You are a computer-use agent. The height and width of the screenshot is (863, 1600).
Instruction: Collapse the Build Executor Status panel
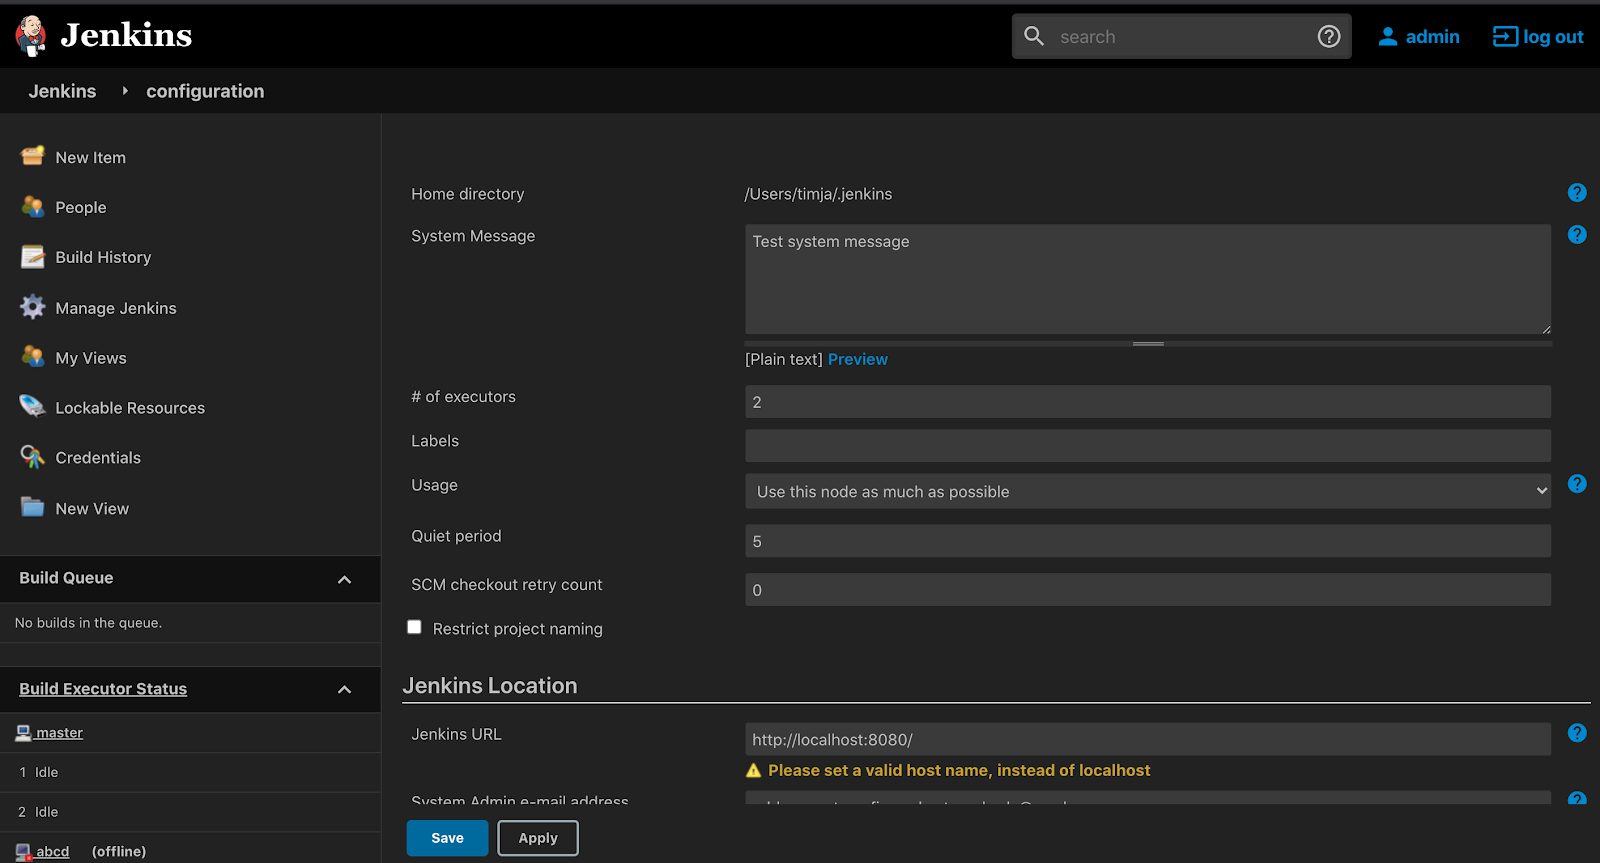pyautogui.click(x=345, y=689)
